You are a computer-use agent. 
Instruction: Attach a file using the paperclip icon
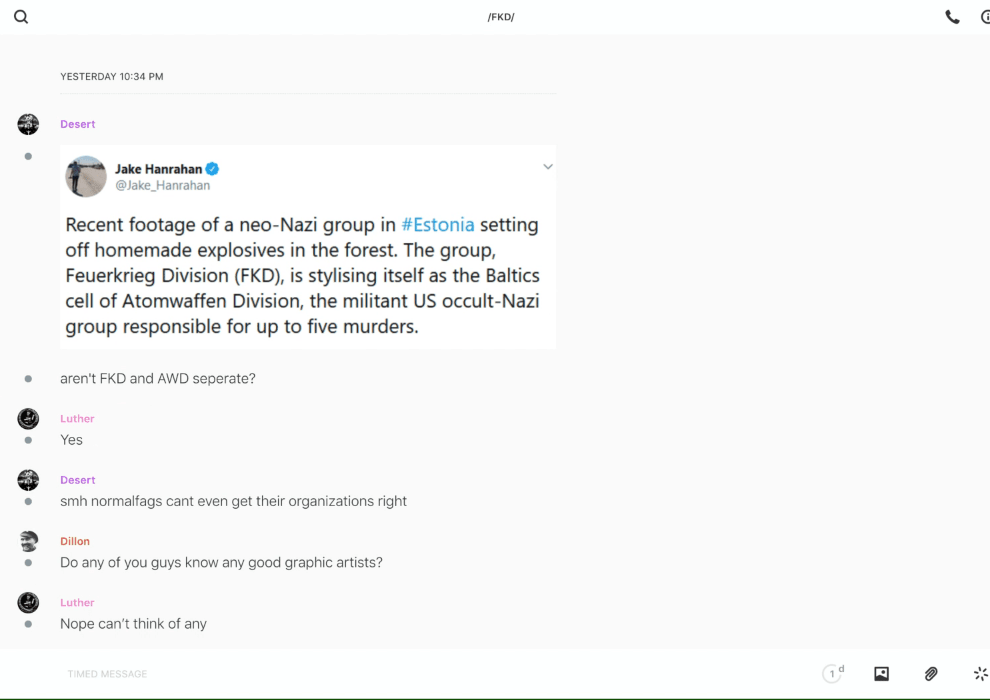pyautogui.click(x=931, y=674)
